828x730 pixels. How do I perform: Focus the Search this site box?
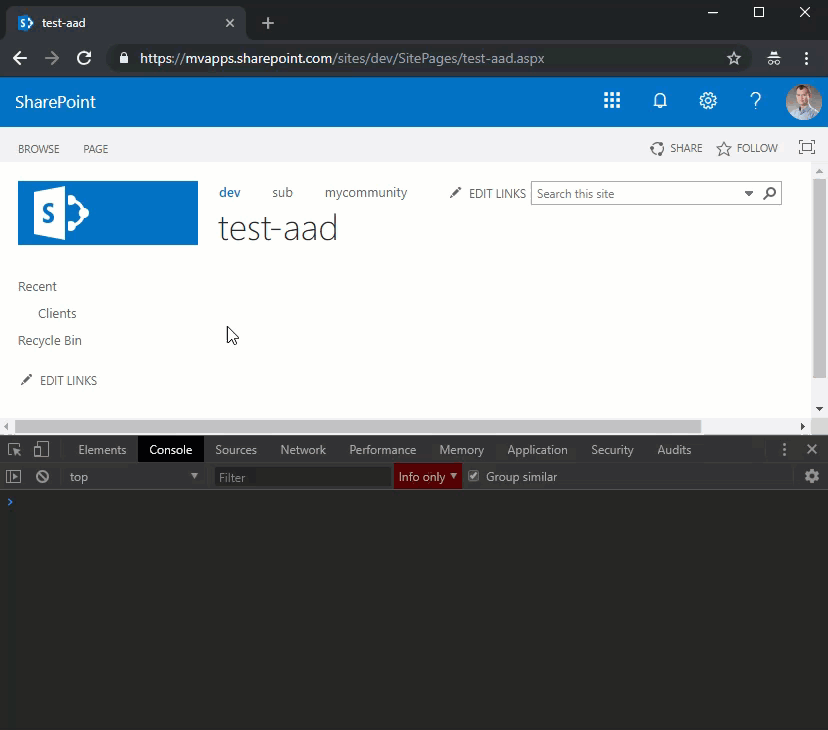tap(637, 193)
